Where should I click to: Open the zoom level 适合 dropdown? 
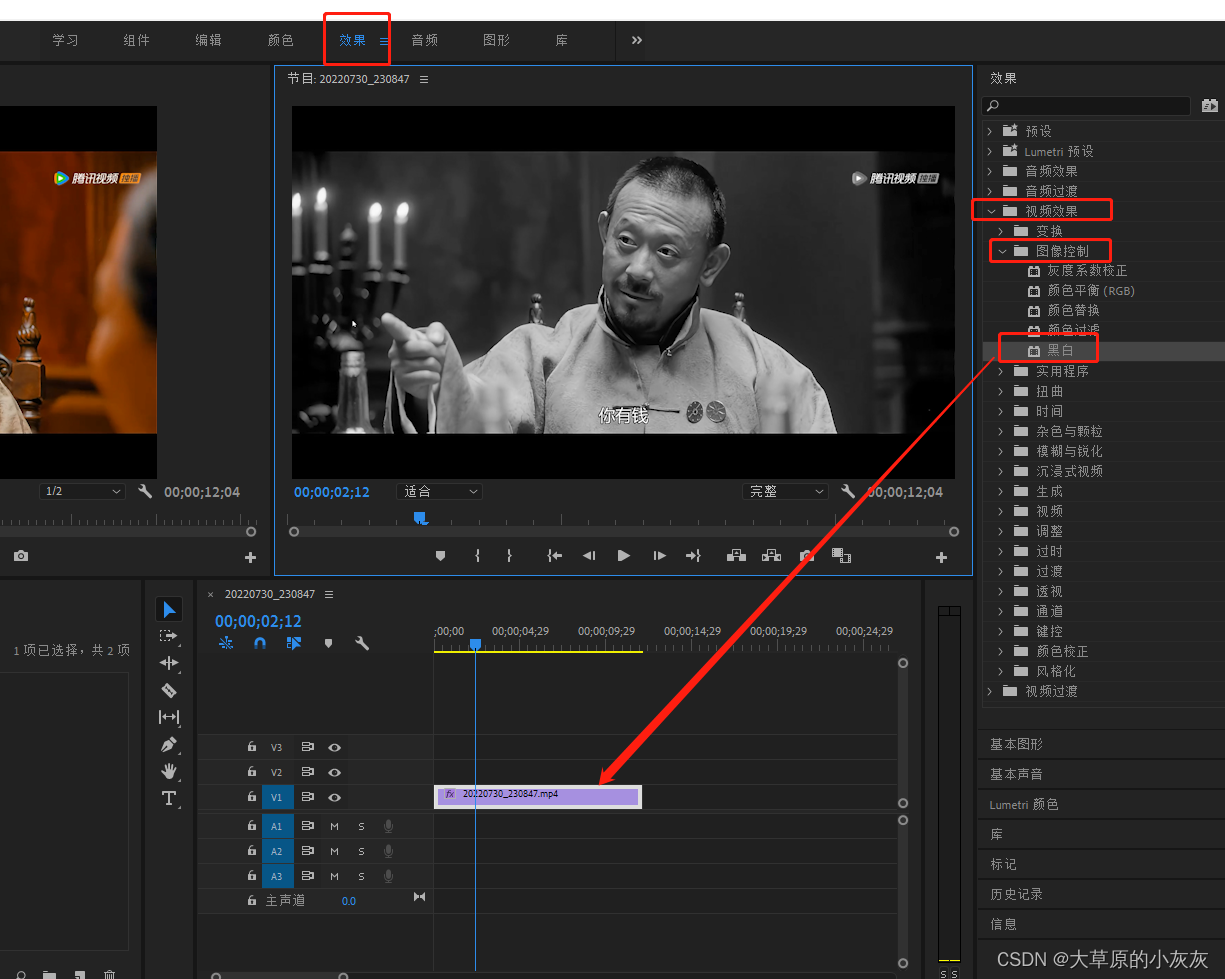tap(440, 492)
